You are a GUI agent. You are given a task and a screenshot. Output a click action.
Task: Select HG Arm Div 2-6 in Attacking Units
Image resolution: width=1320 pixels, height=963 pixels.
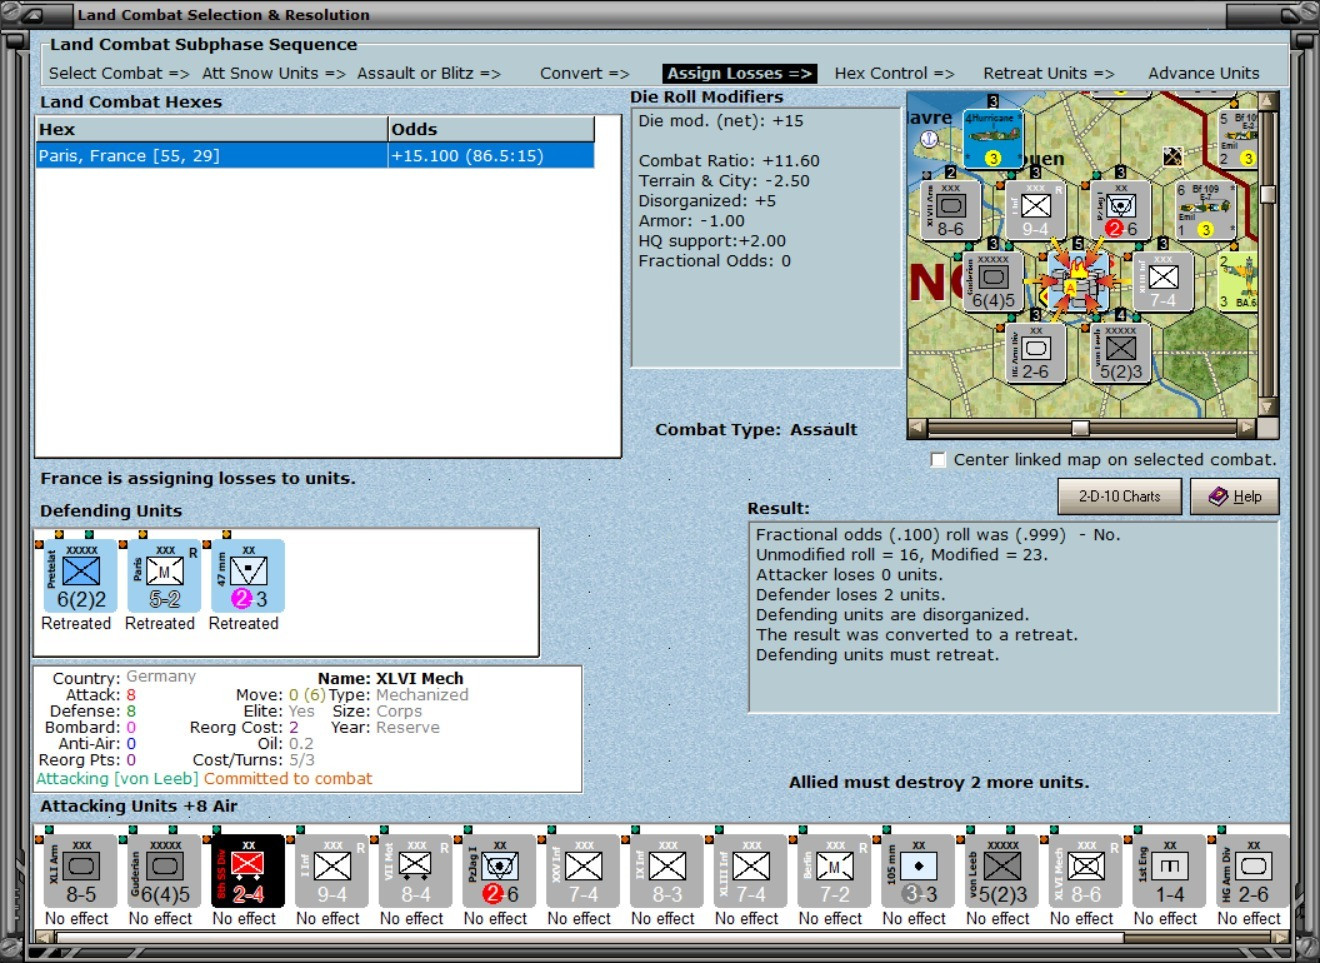tap(1251, 872)
